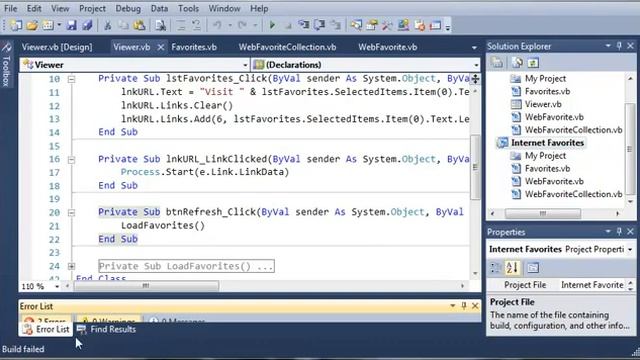The image size is (640, 360).
Task: Open Toolbox from the toolbar wrench icon
Action: (387, 25)
